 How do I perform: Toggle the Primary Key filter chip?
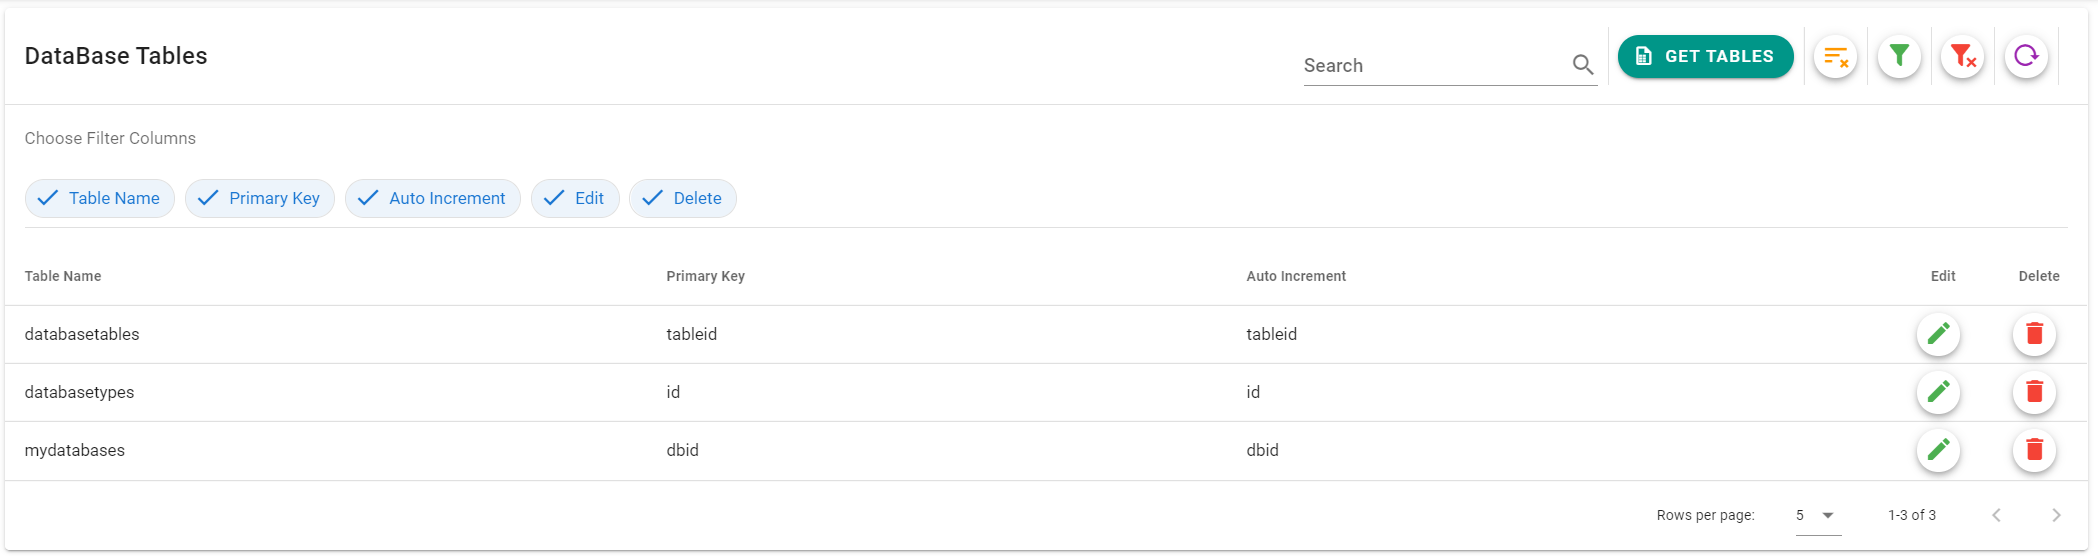tap(260, 198)
